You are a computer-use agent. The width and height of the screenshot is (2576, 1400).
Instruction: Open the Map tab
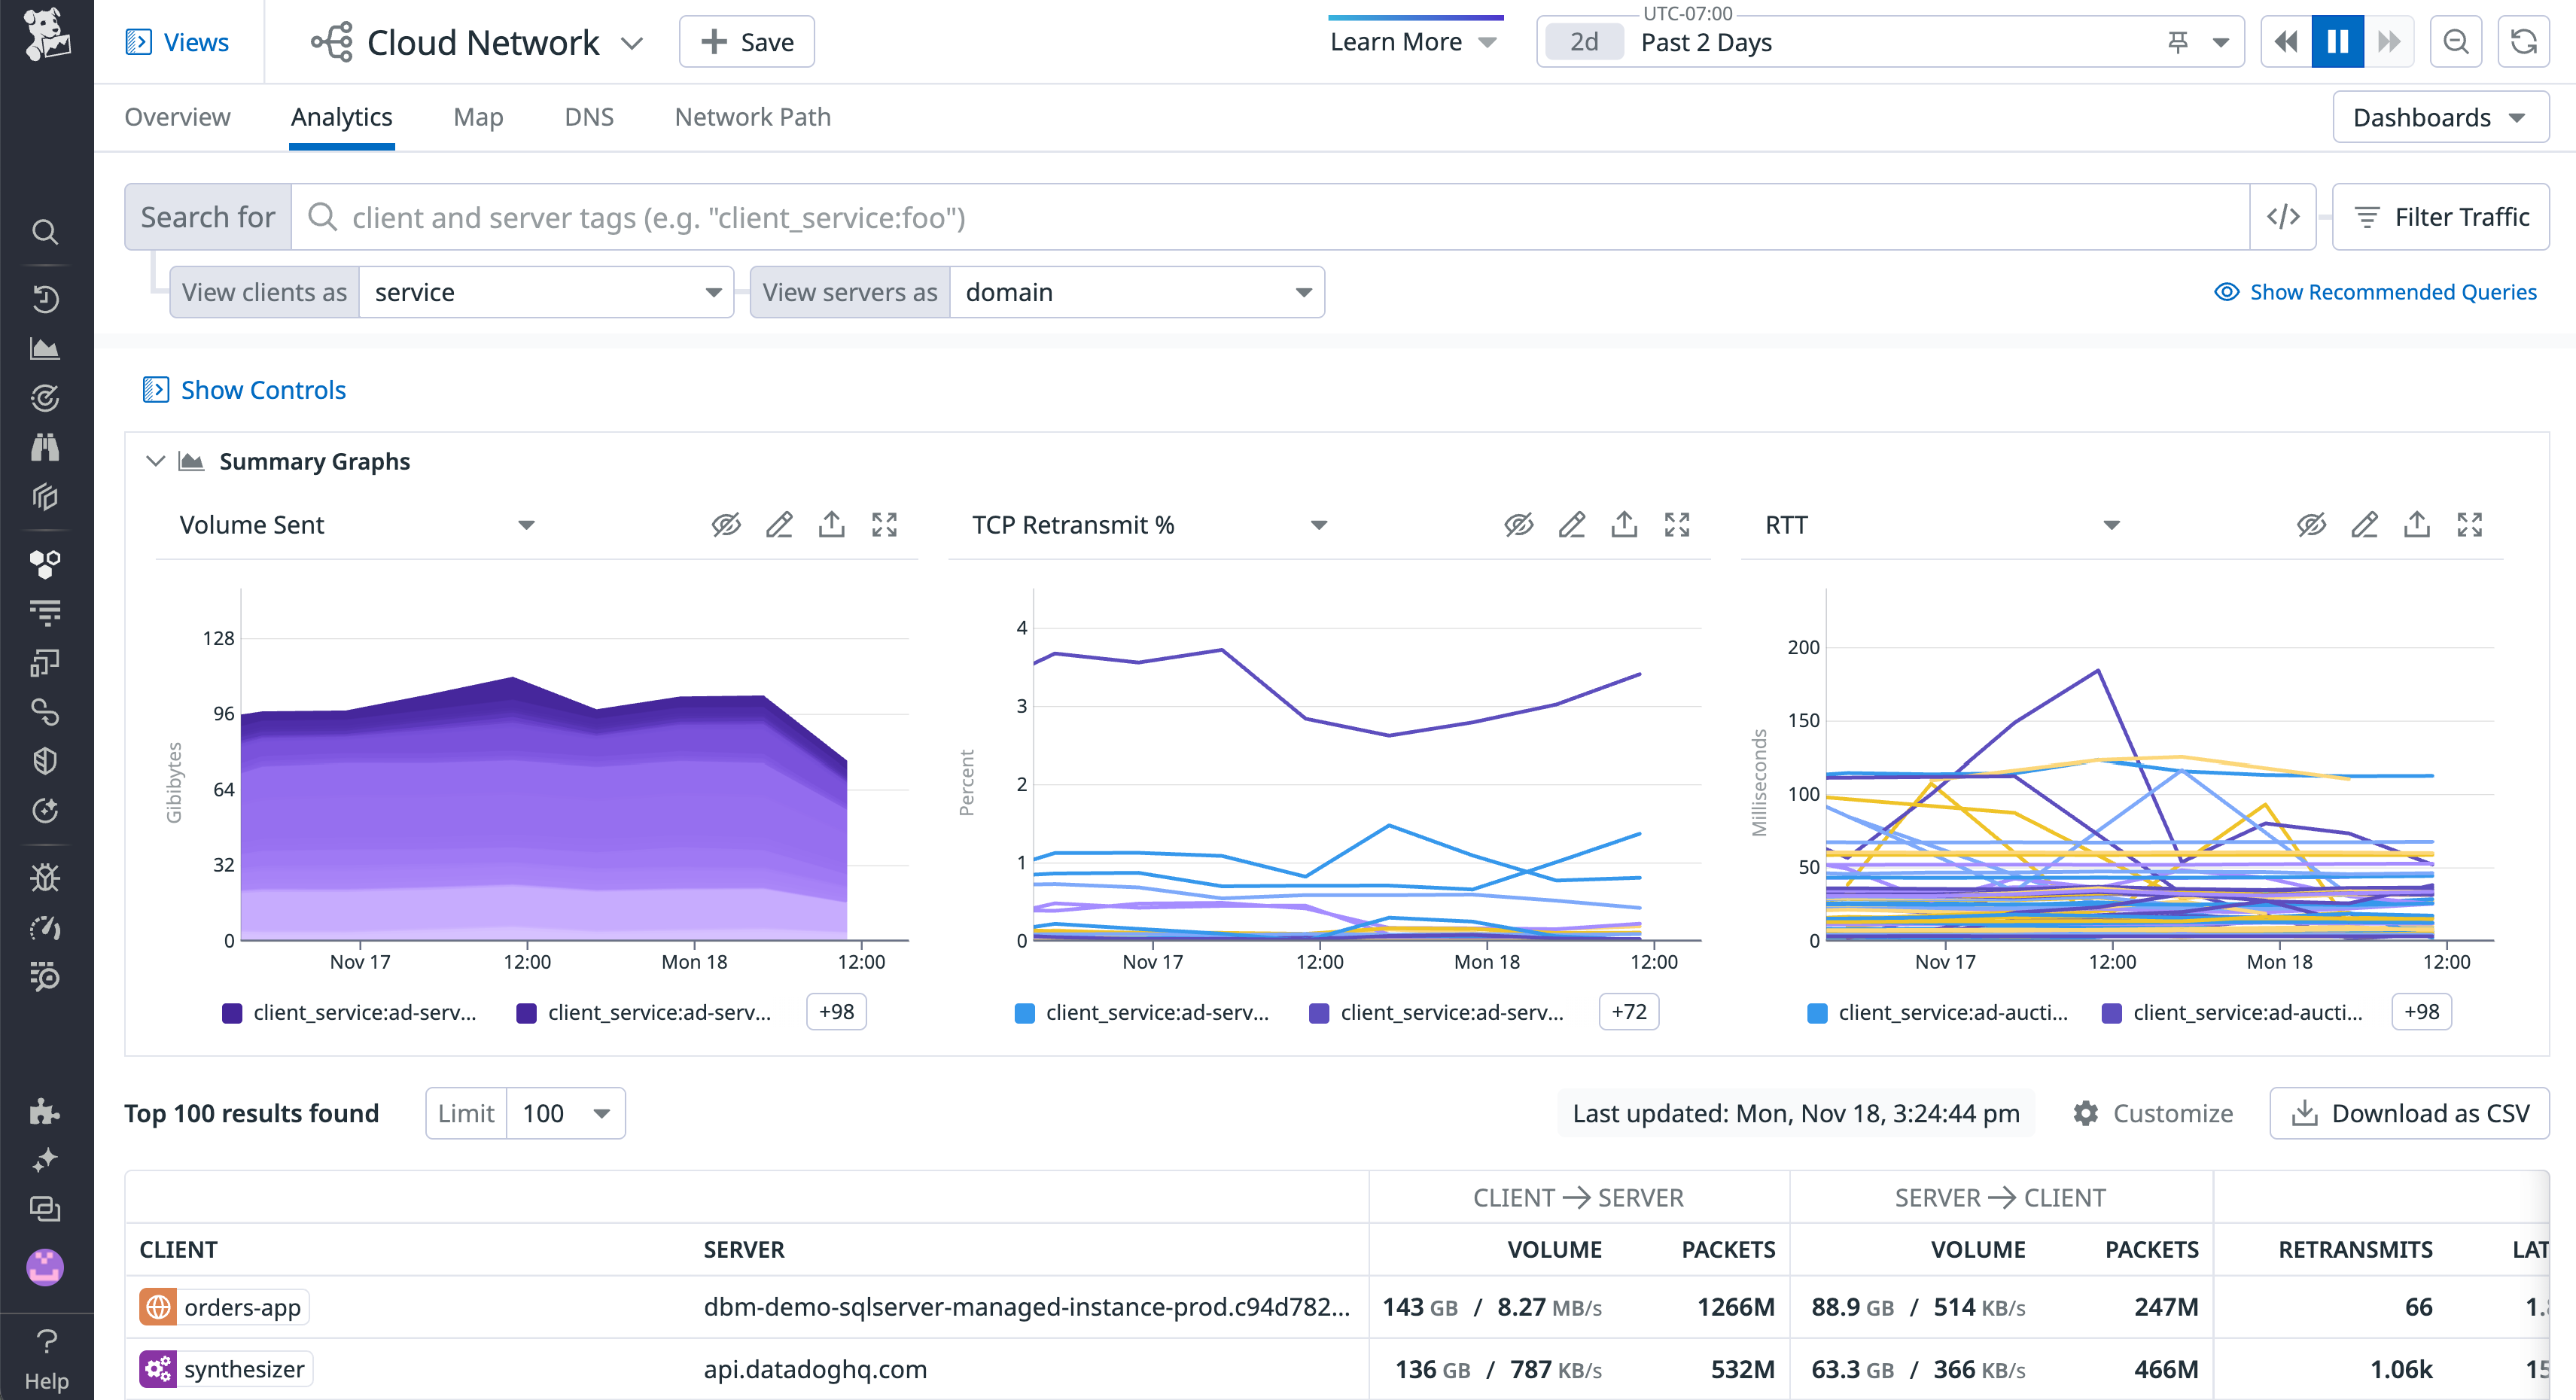pos(478,117)
